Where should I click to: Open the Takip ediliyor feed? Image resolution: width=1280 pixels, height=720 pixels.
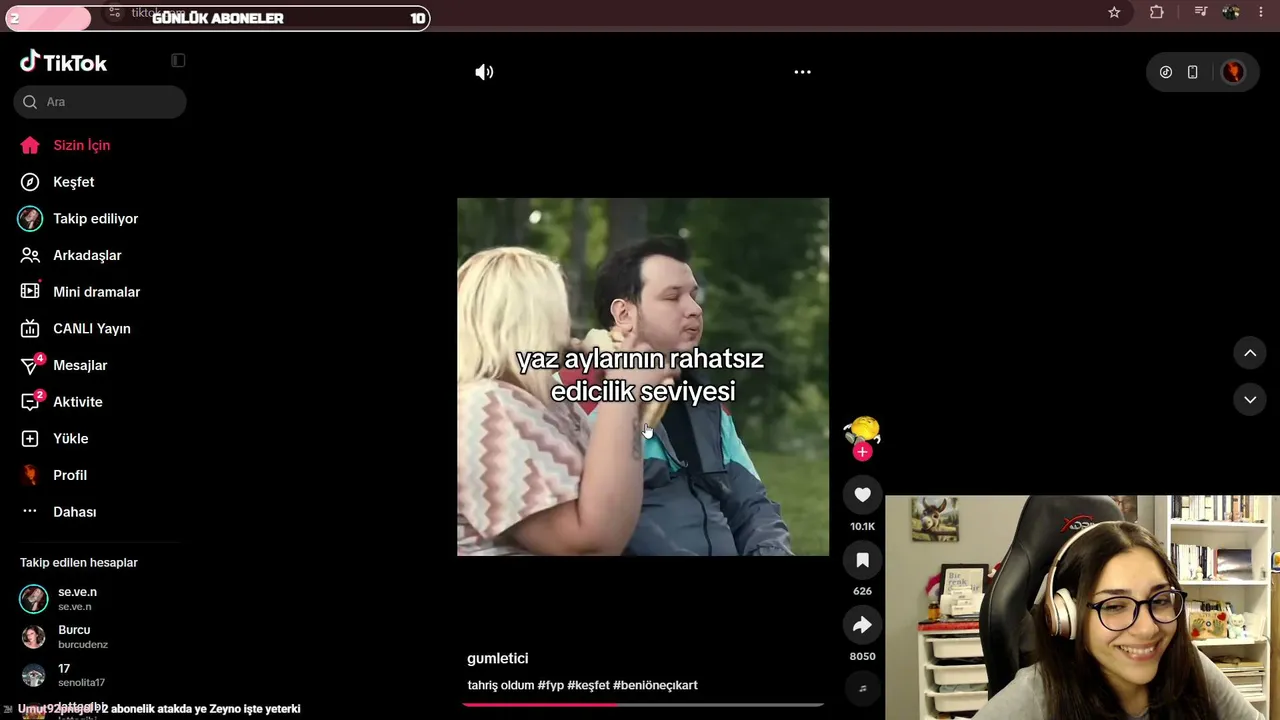tap(95, 219)
